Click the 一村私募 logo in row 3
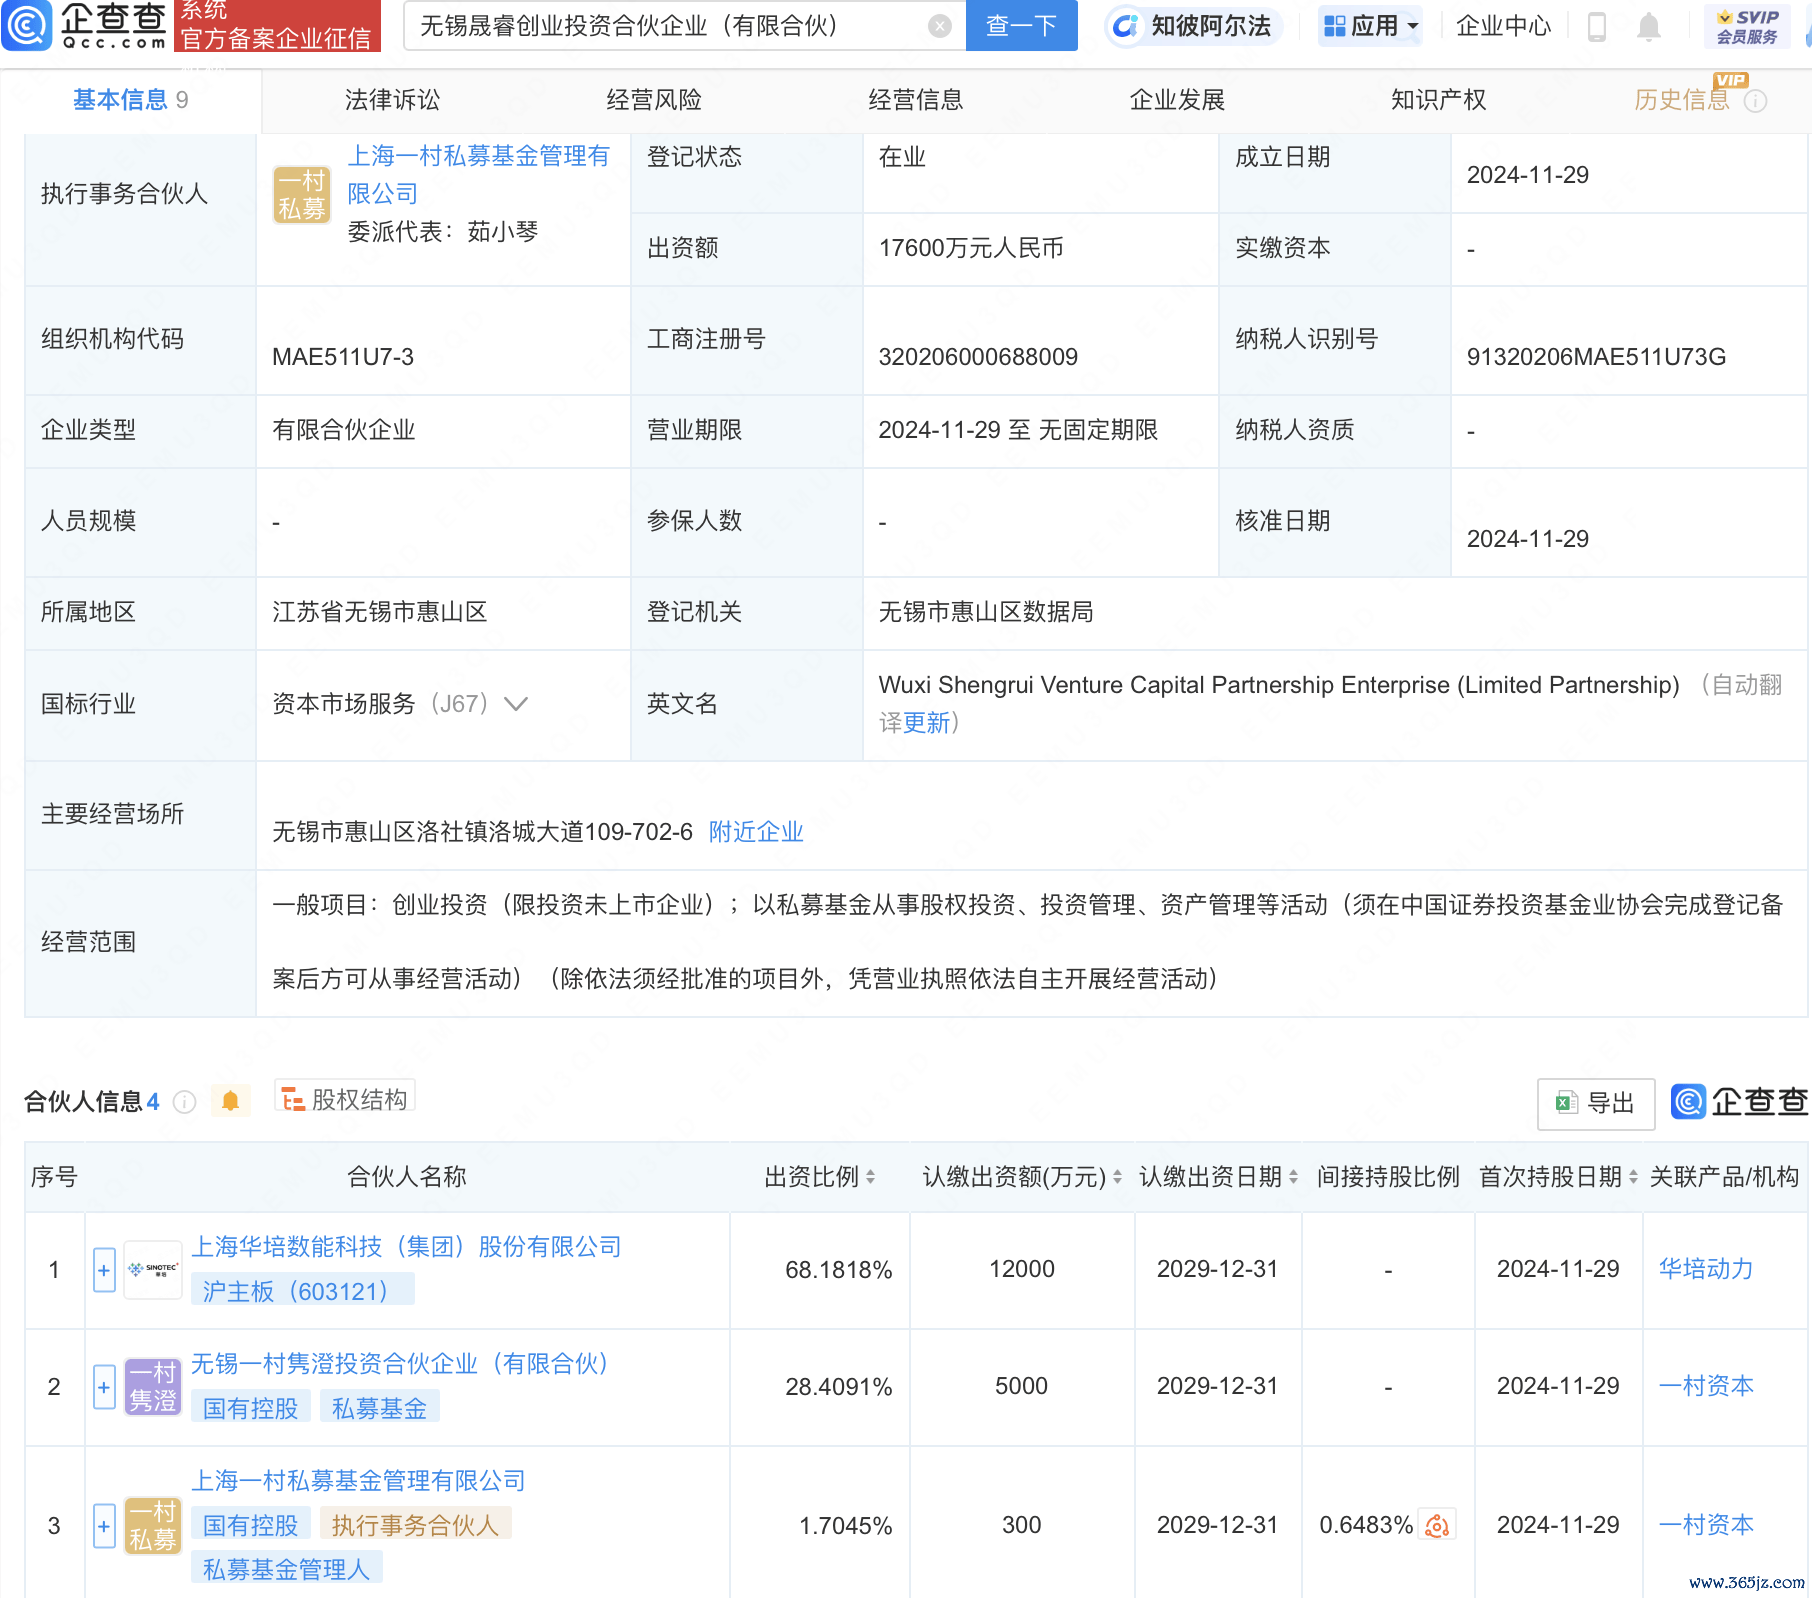 click(153, 1525)
